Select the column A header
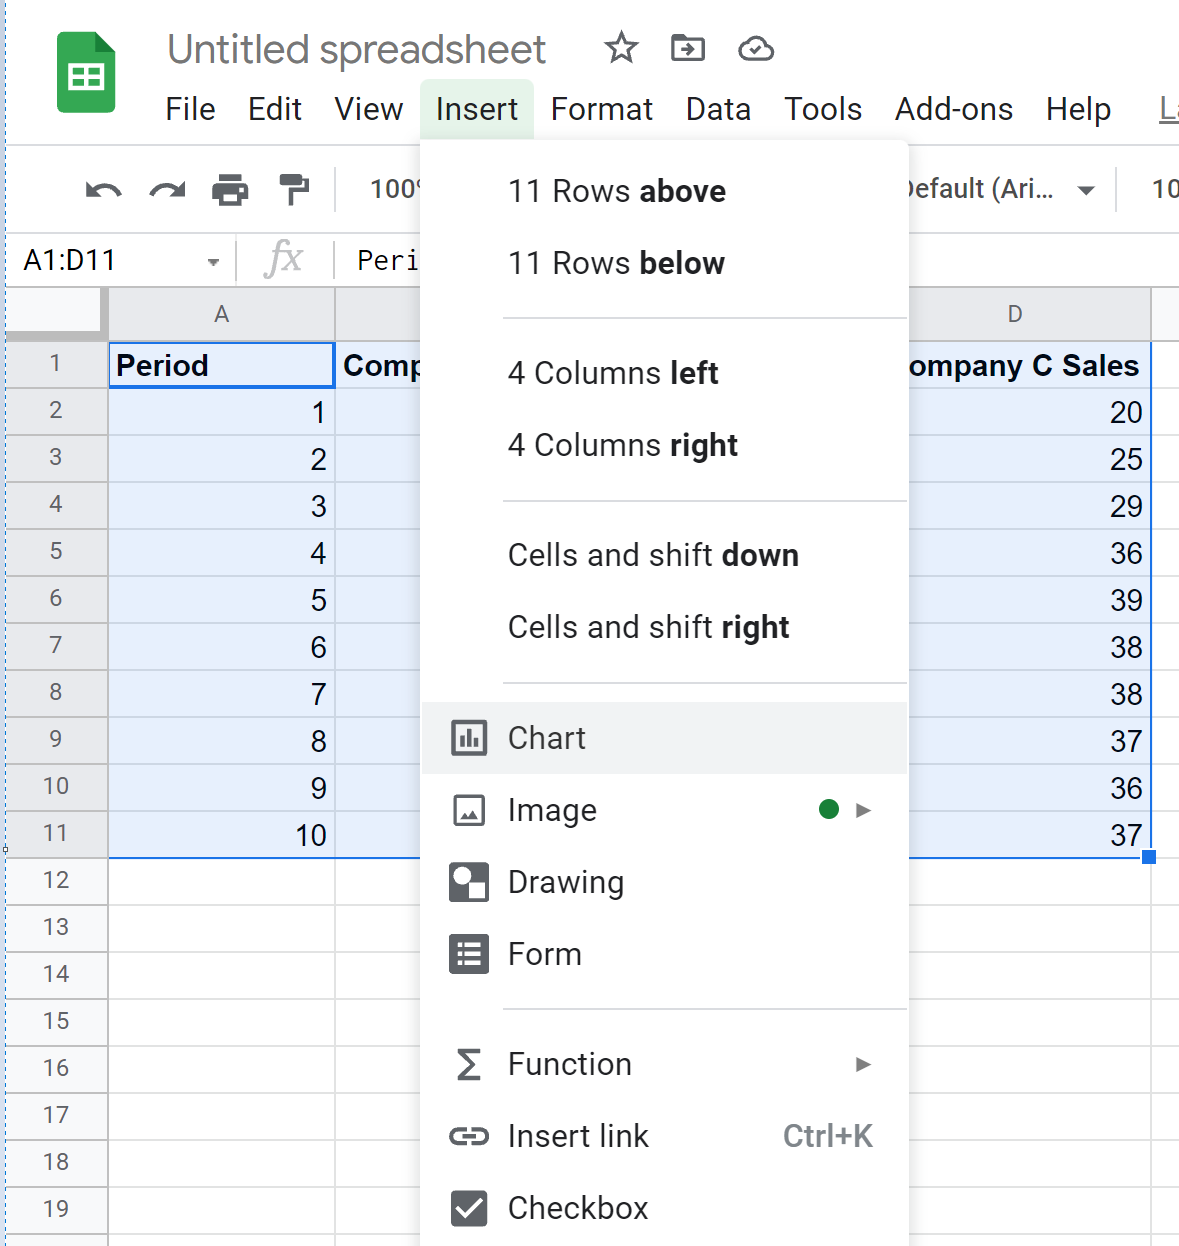The image size is (1179, 1246). (x=221, y=314)
